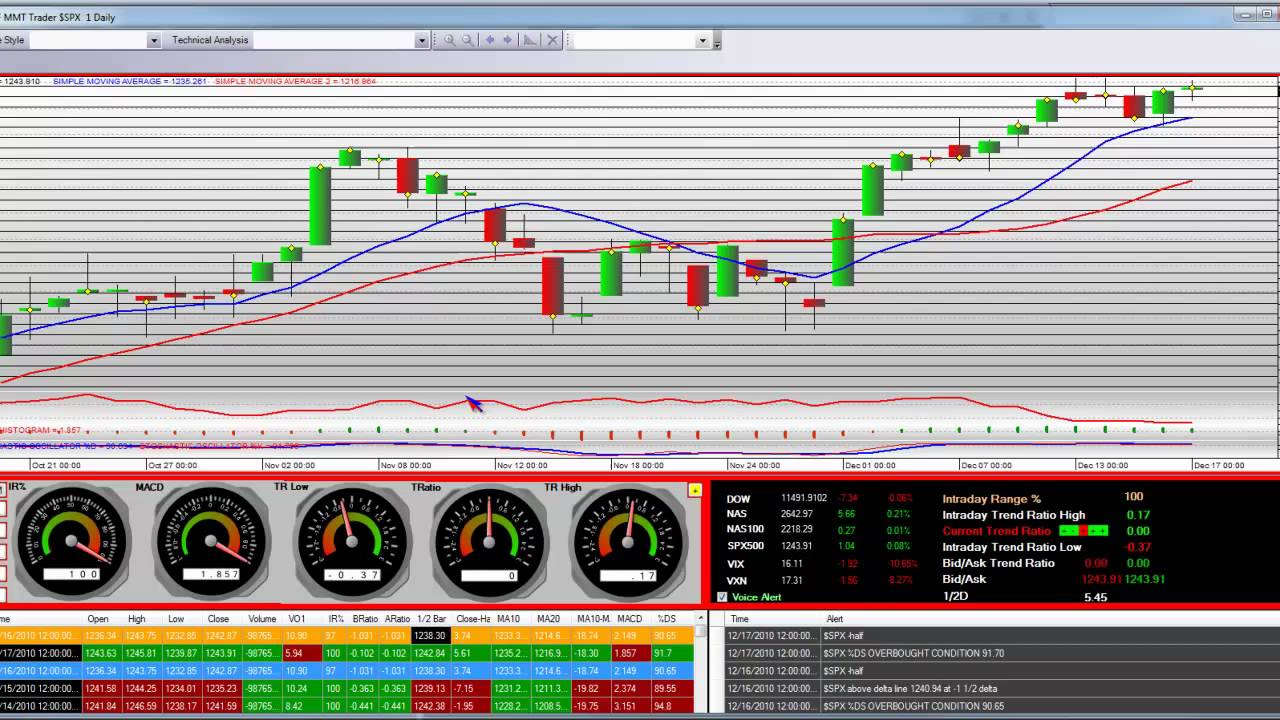Click the BRatio column header

click(365, 619)
